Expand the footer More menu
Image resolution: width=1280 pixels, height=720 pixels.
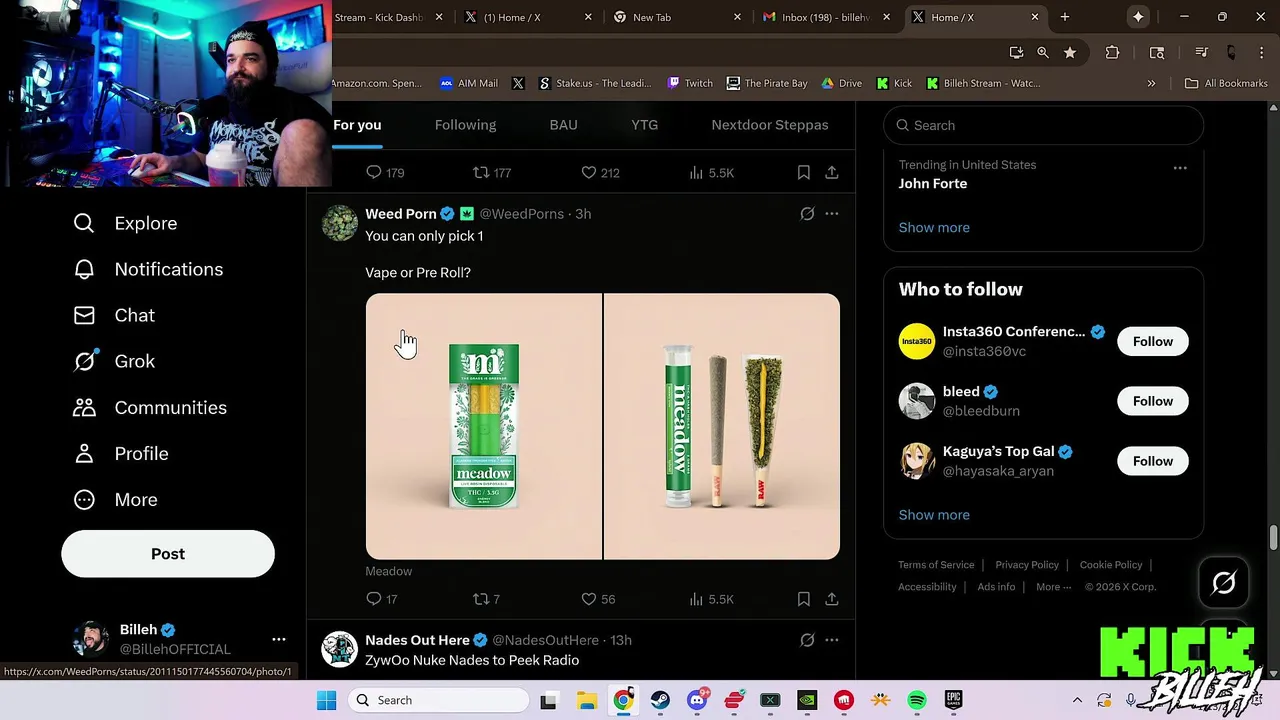click(1053, 587)
